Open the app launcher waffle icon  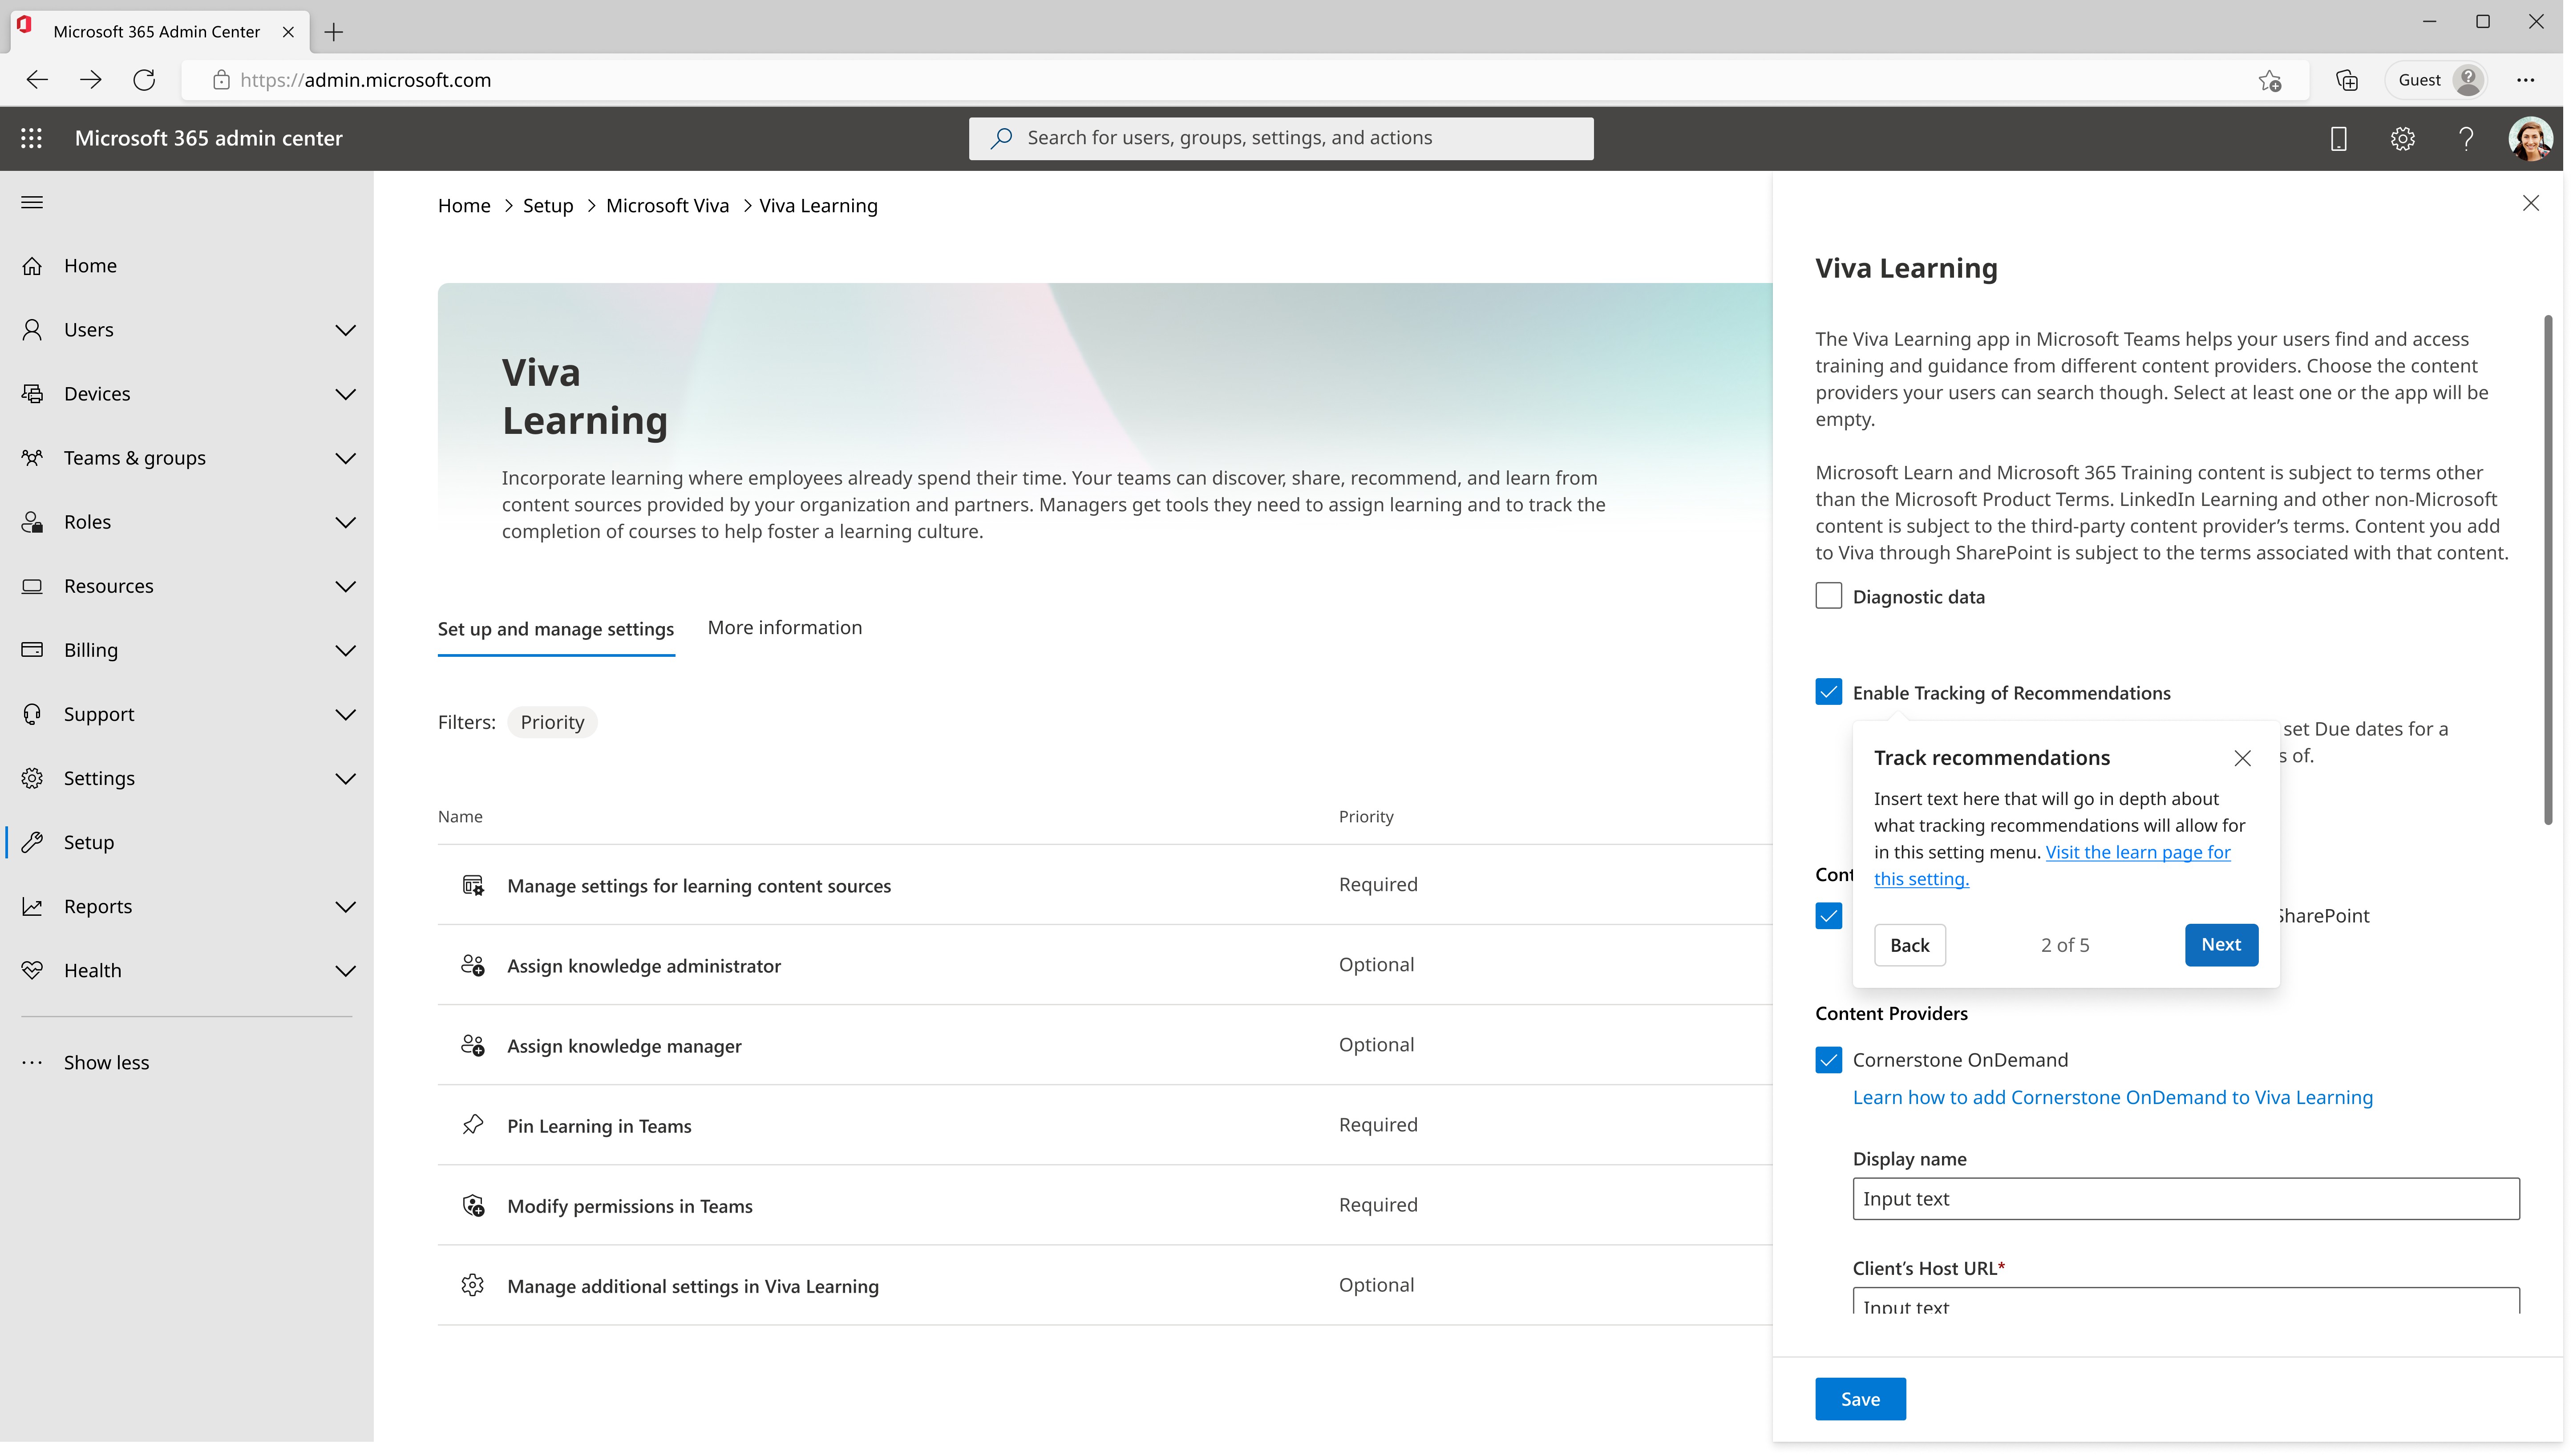pyautogui.click(x=31, y=138)
